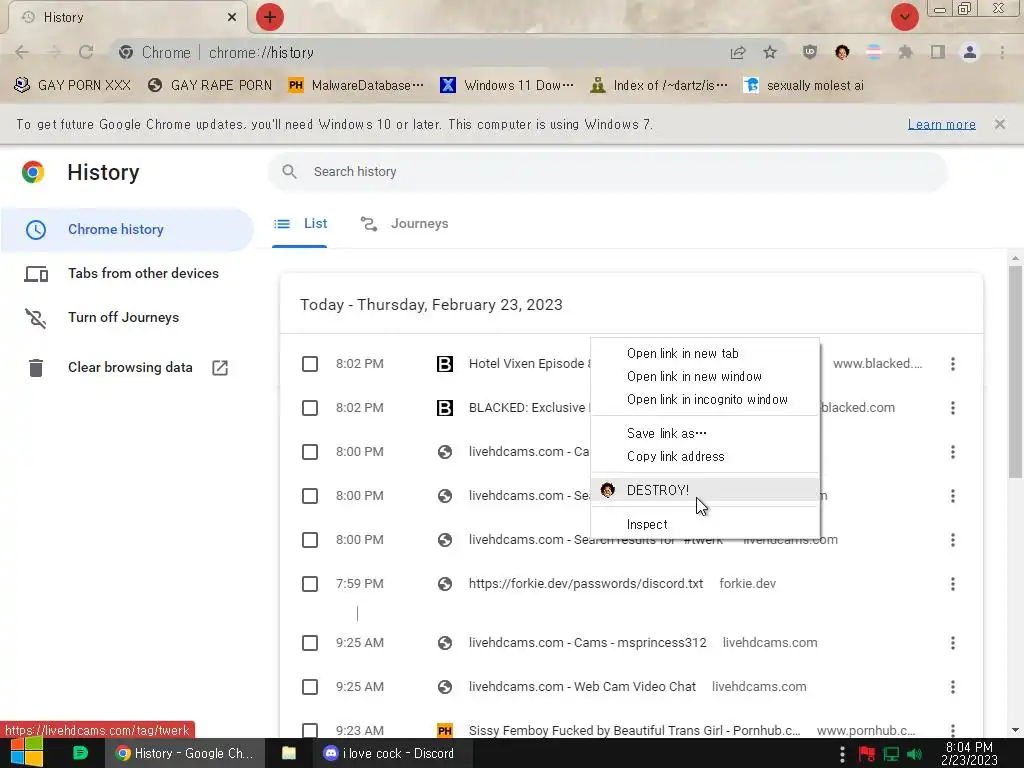Expand the system tray overflow dots

pyautogui.click(x=842, y=754)
